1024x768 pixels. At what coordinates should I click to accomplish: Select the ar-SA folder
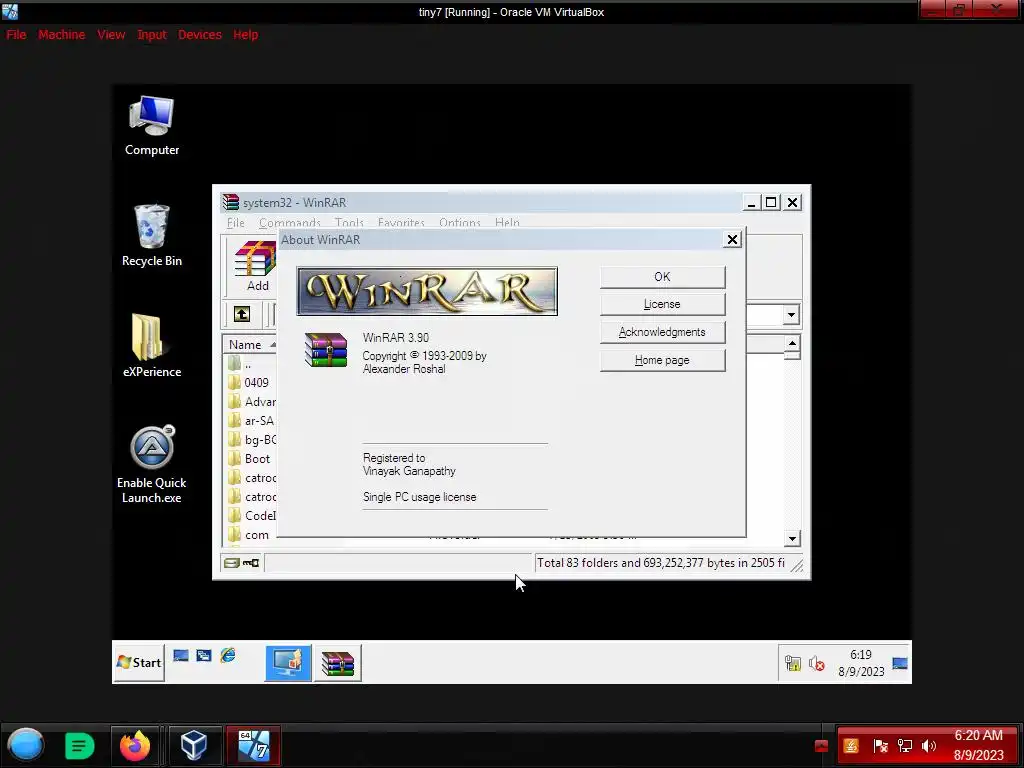[x=259, y=421]
